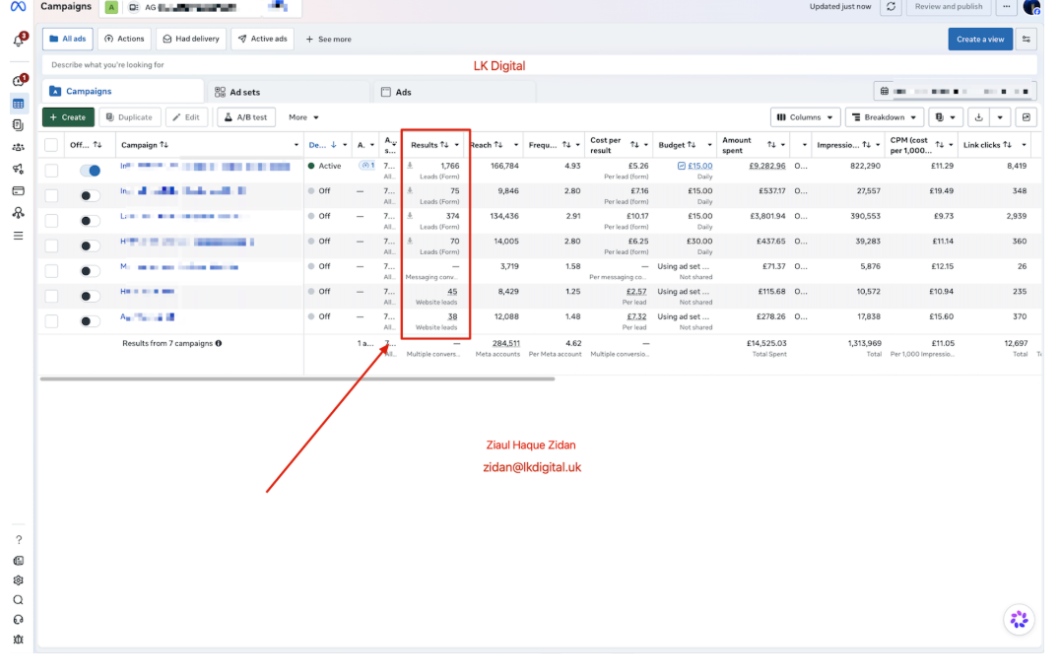Viewport: 1047px width, 654px height.
Task: Open the £15.00 budget link
Action: [700, 166]
